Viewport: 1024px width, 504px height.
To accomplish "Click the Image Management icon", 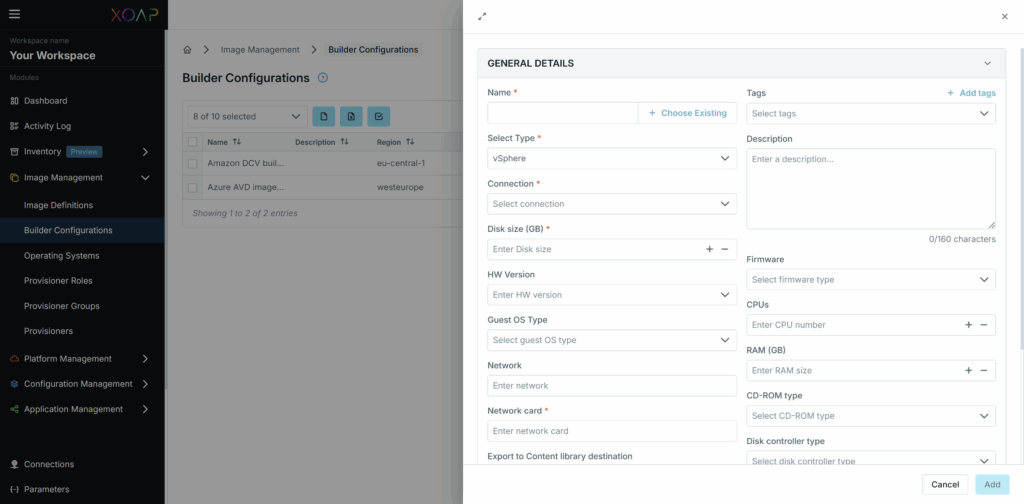I will tap(14, 178).
